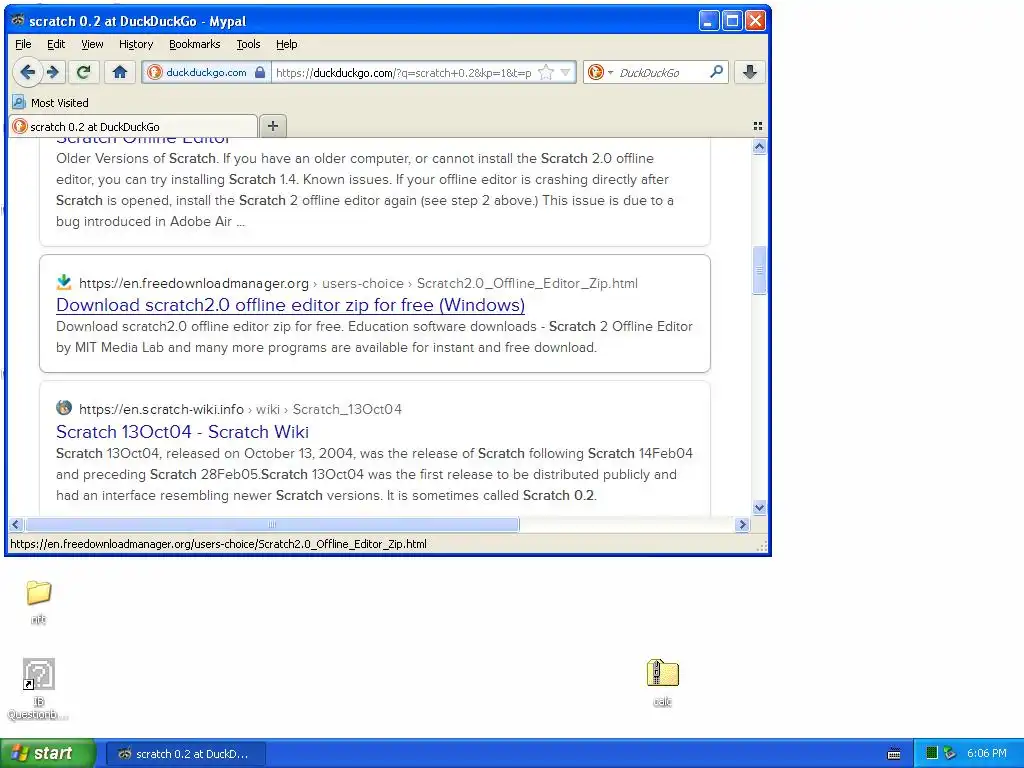The image size is (1024, 768).
Task: Open the Downloads arrow button
Action: coord(750,72)
